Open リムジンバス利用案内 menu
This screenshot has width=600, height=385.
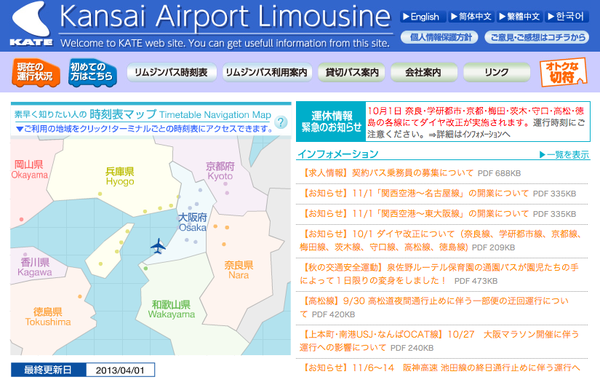(267, 72)
